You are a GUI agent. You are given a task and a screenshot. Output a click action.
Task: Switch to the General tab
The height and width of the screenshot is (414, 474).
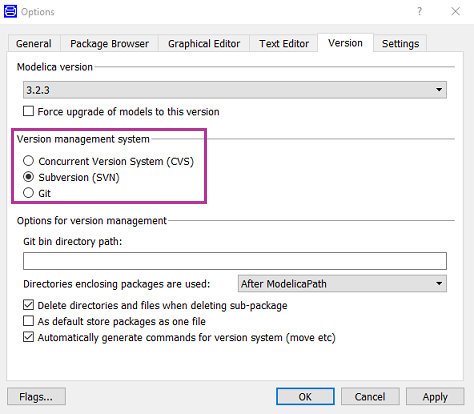(x=34, y=44)
